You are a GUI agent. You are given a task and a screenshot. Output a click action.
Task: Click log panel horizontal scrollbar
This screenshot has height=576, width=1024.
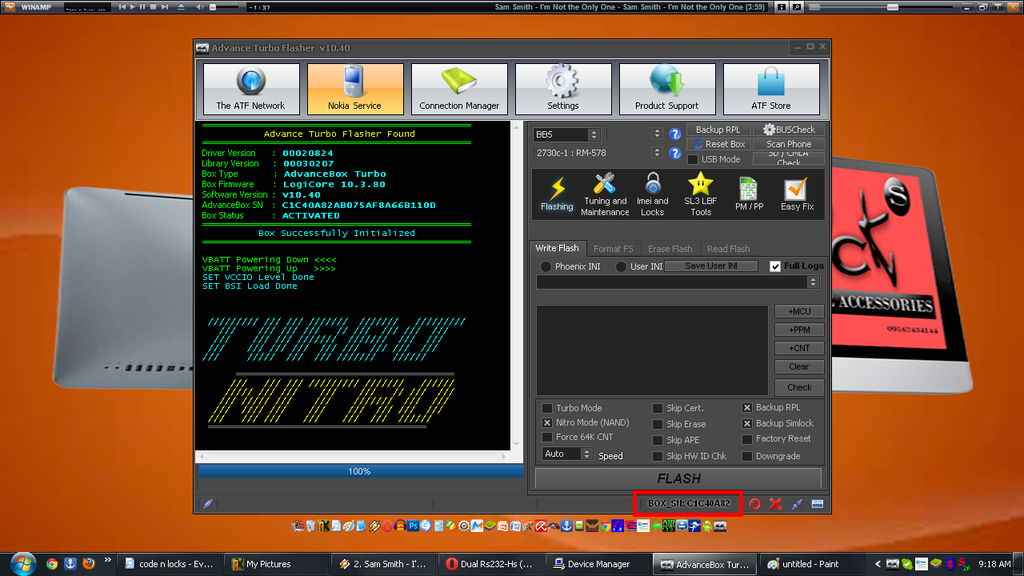pos(353,456)
